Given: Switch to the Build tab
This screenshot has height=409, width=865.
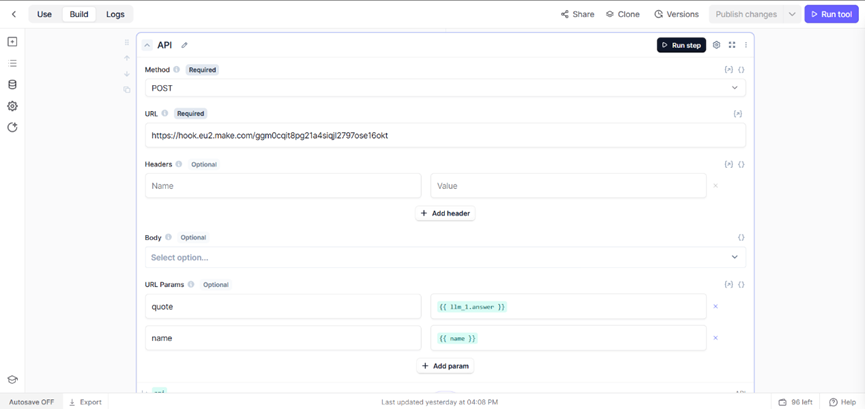Looking at the screenshot, I should pos(79,14).
